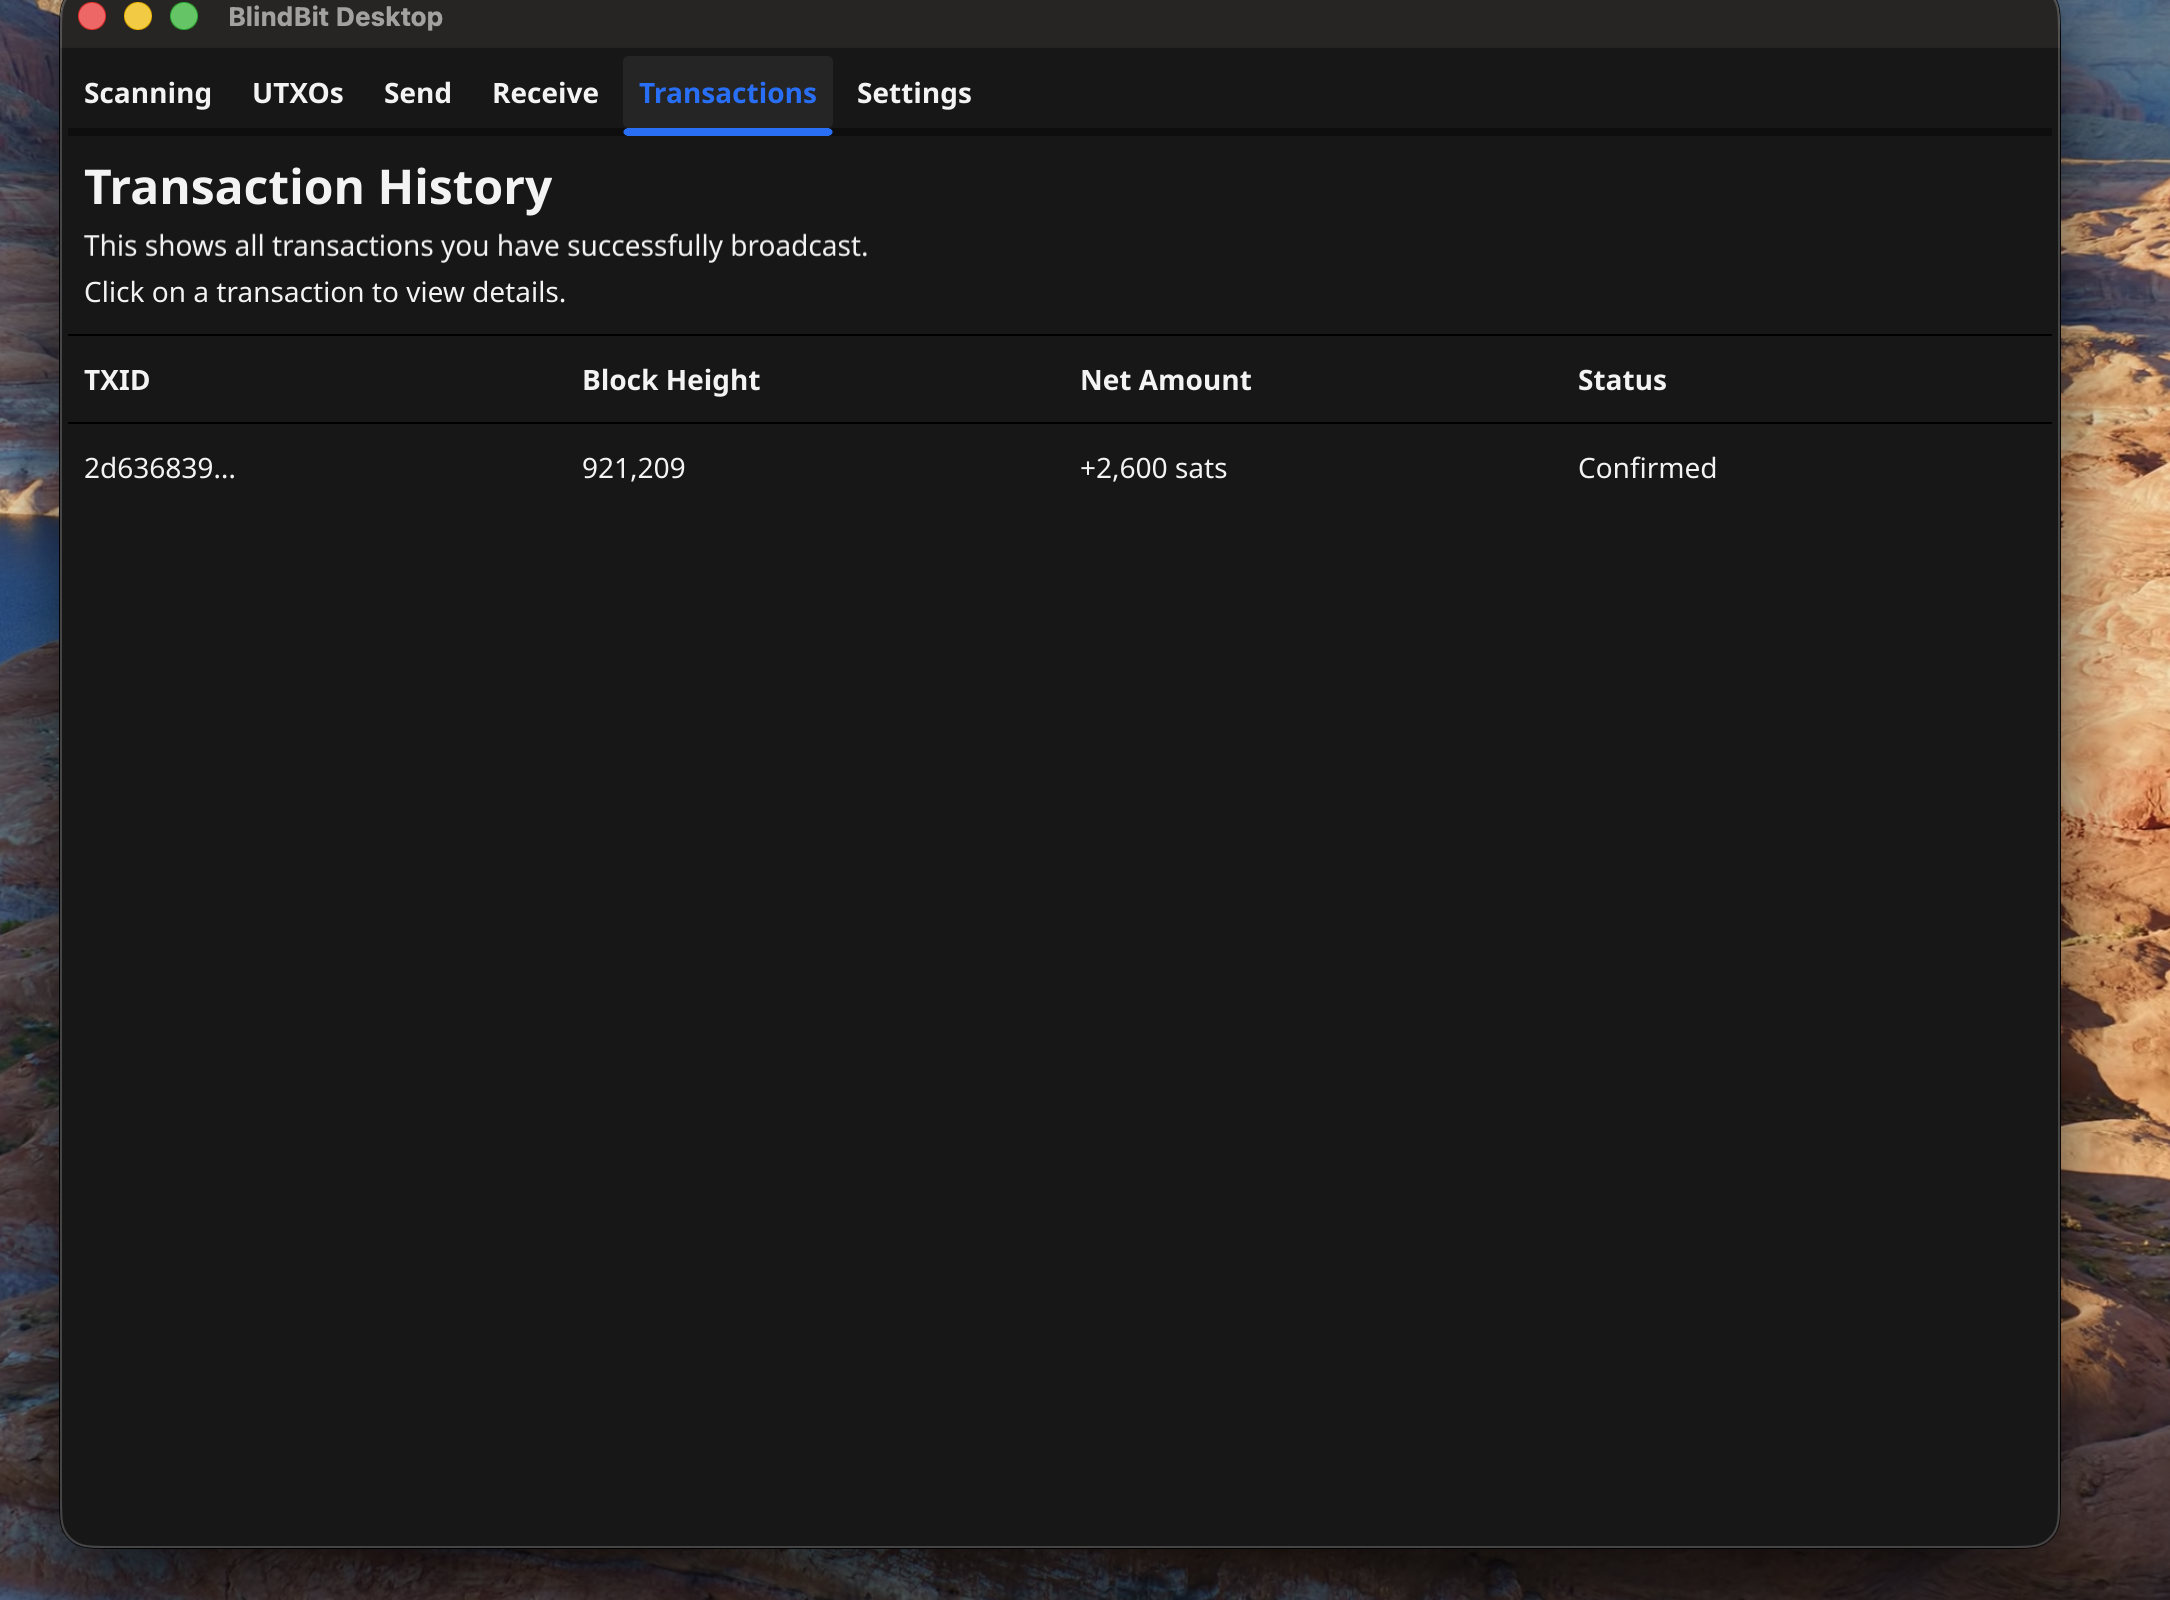Click the 921,209 block height cell
The image size is (2170, 1600).
633,468
